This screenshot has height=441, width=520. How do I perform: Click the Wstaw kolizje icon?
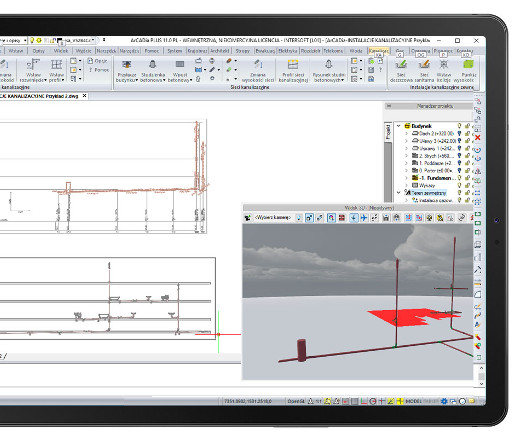point(444,64)
